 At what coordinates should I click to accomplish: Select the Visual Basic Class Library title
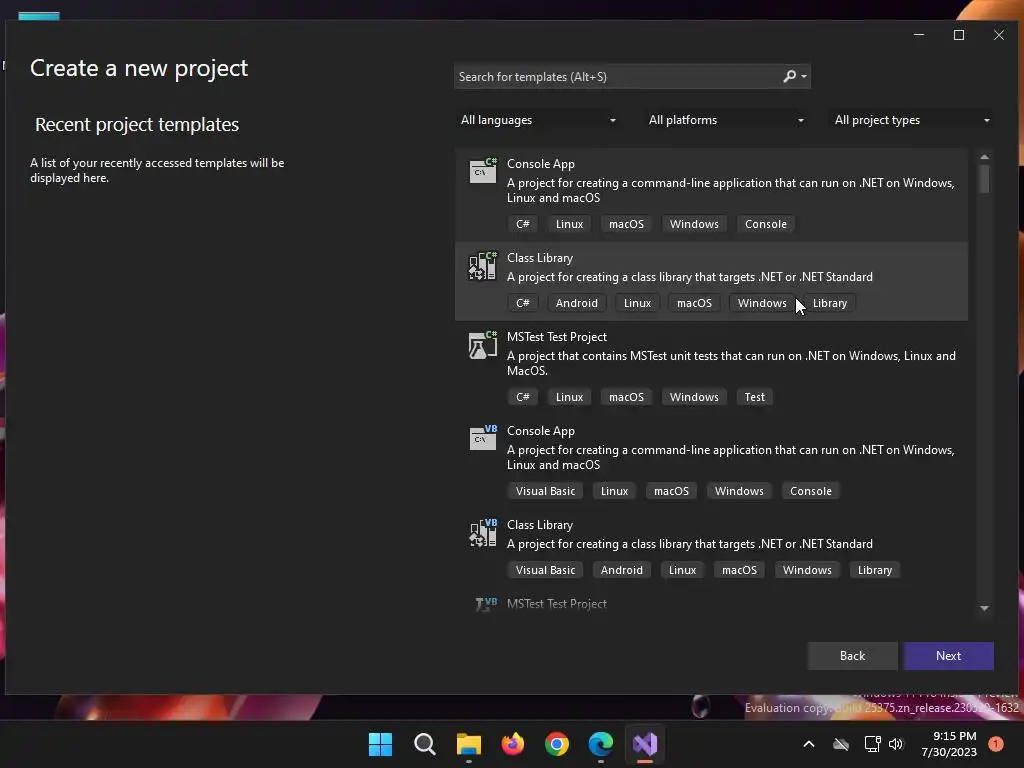coord(540,525)
